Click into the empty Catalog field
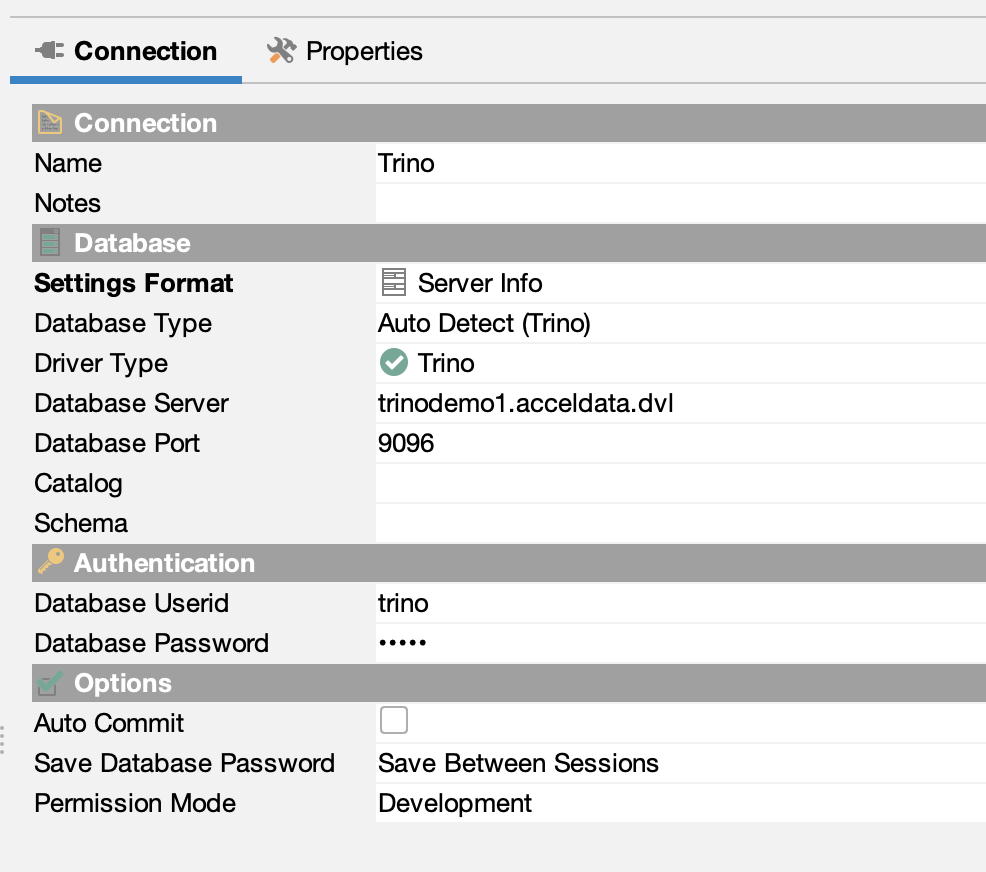Image resolution: width=986 pixels, height=872 pixels. (681, 483)
